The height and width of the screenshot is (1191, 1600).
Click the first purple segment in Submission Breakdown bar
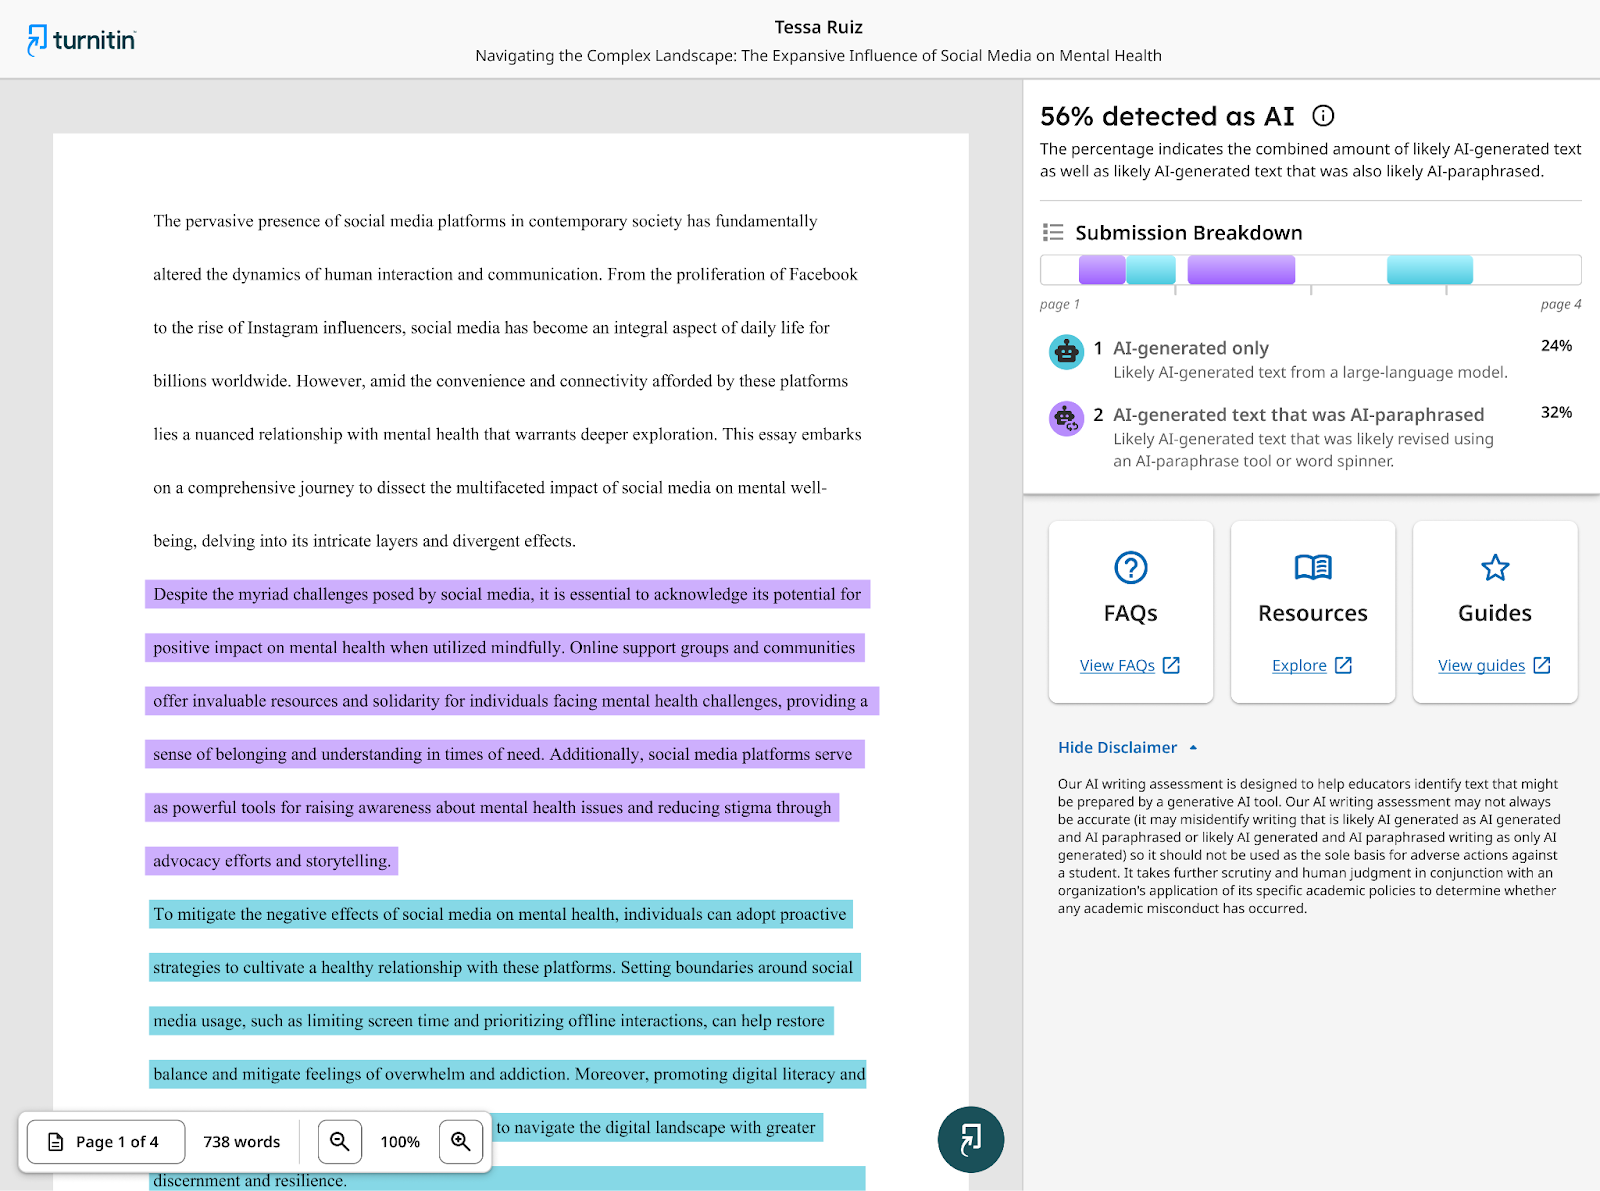(x=1101, y=270)
